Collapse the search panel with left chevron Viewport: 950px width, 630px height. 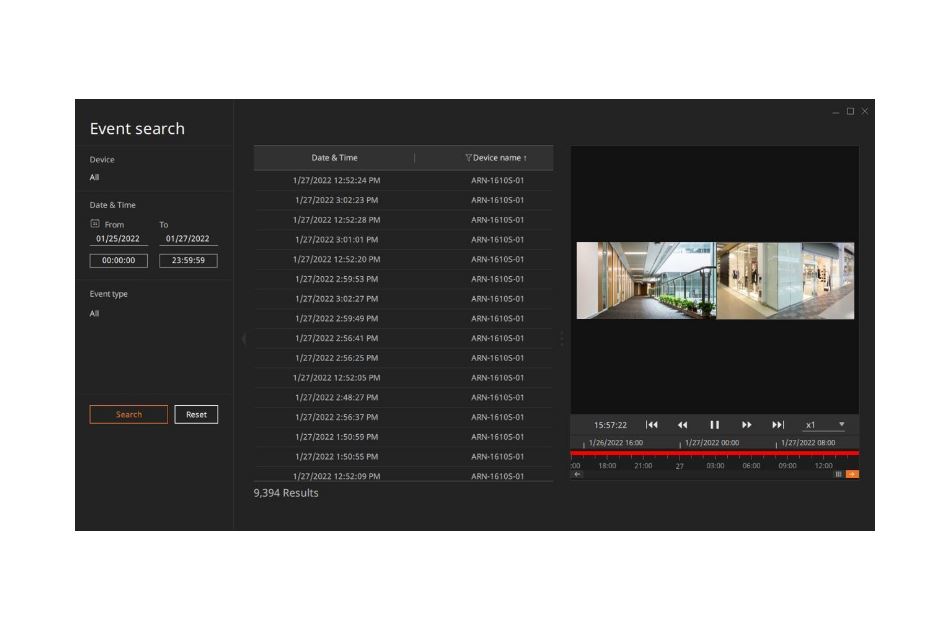(244, 339)
